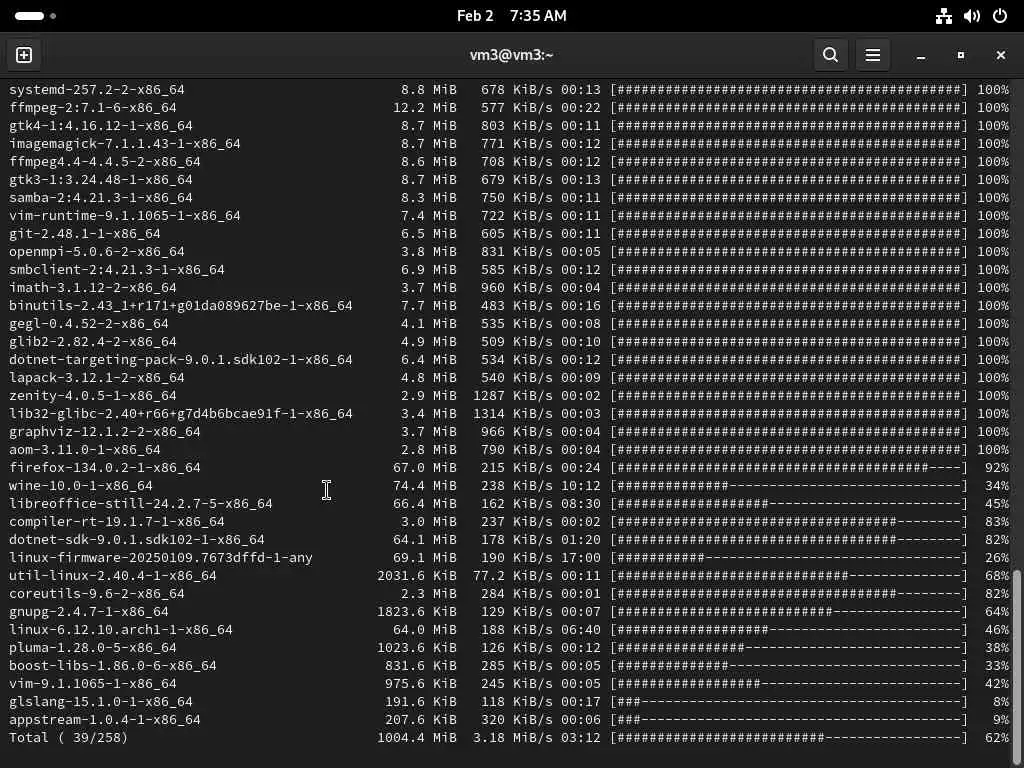Click the vim-runtime-9.1.1065-1-x86_64 line
The image size is (1024, 768).
tap(509, 216)
